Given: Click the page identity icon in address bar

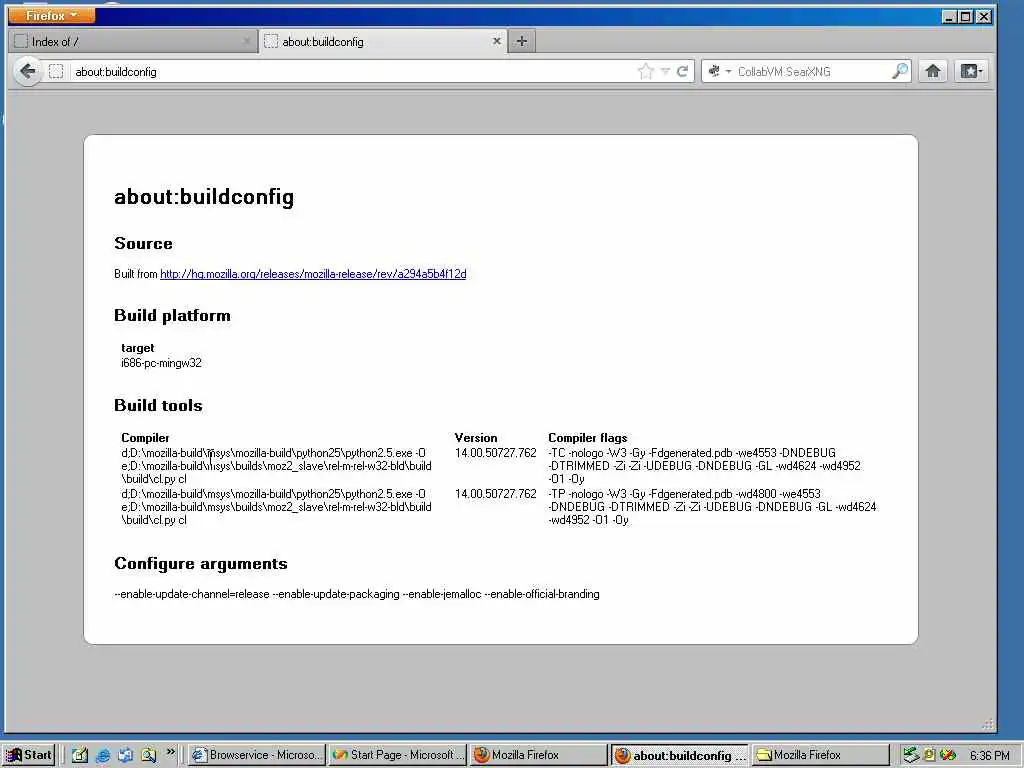Looking at the screenshot, I should [56, 71].
